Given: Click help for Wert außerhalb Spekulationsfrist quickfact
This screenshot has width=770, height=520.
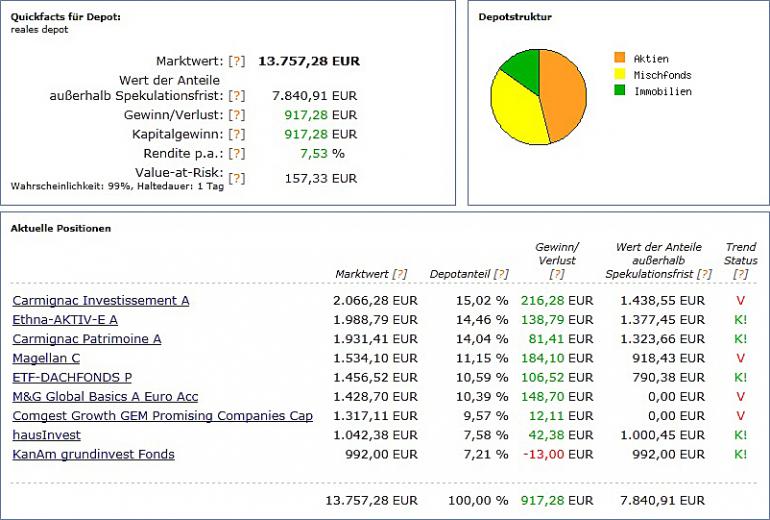Looking at the screenshot, I should tap(236, 96).
